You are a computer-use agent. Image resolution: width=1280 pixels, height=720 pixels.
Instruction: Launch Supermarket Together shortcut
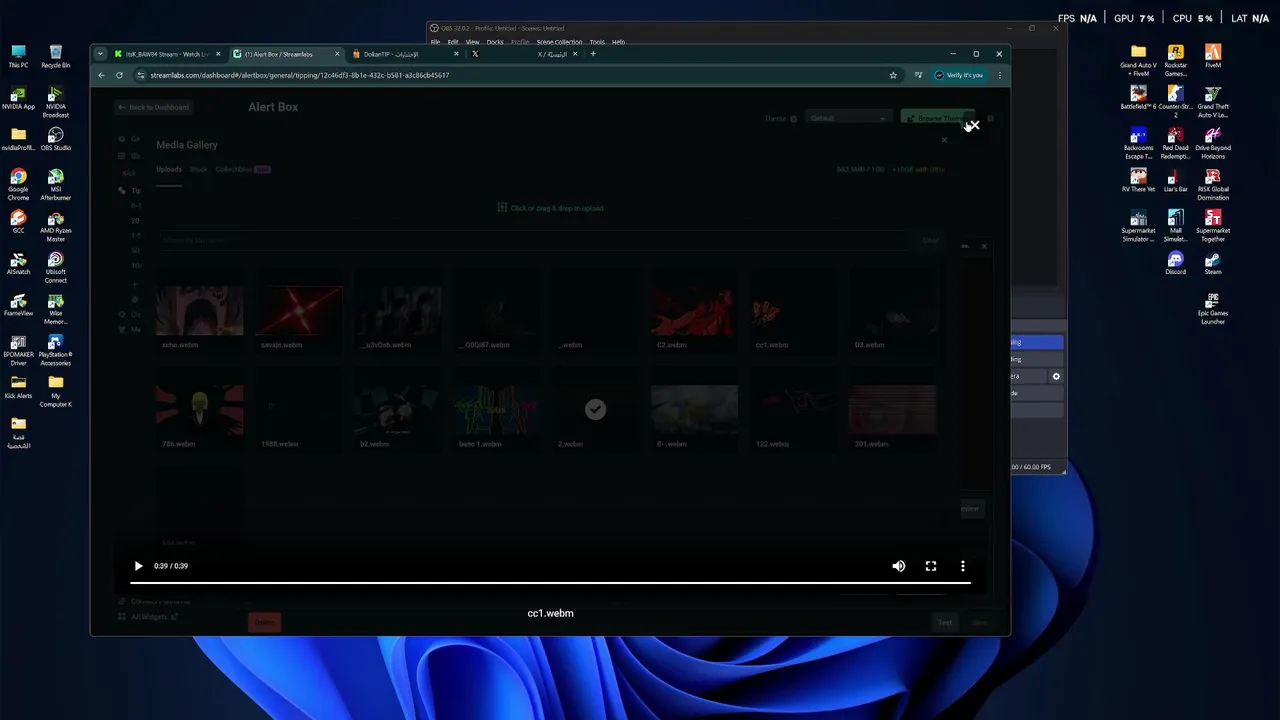click(1213, 226)
